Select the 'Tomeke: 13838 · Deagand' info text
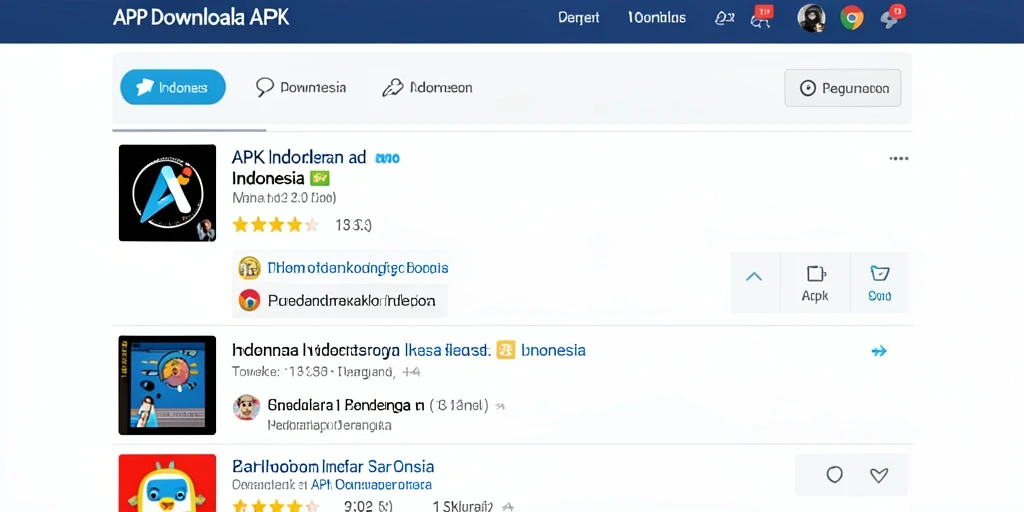1024x512 pixels. pos(313,372)
